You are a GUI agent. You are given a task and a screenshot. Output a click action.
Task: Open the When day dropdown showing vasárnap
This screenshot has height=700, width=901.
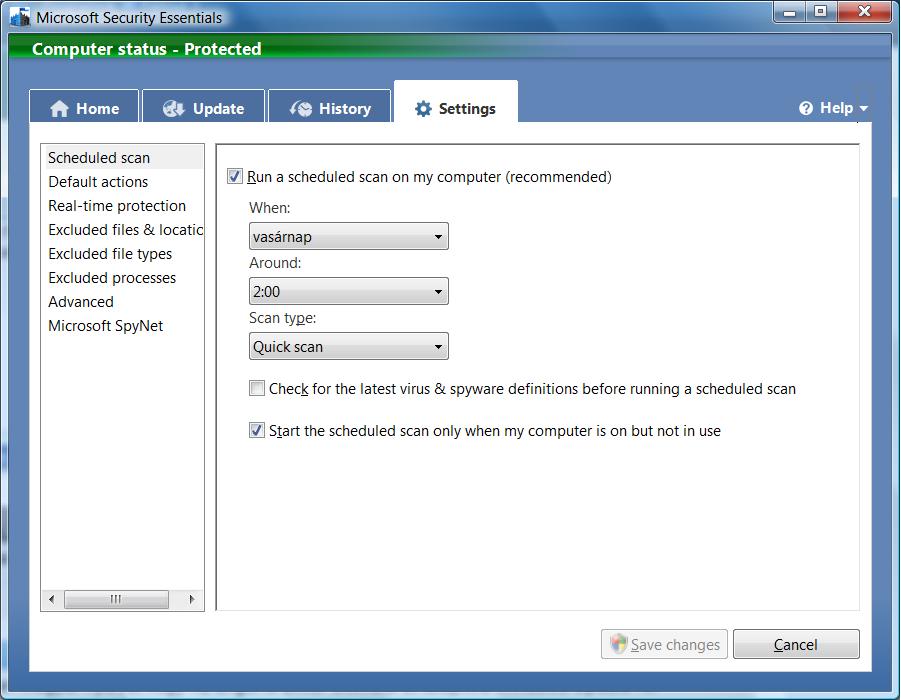point(348,237)
